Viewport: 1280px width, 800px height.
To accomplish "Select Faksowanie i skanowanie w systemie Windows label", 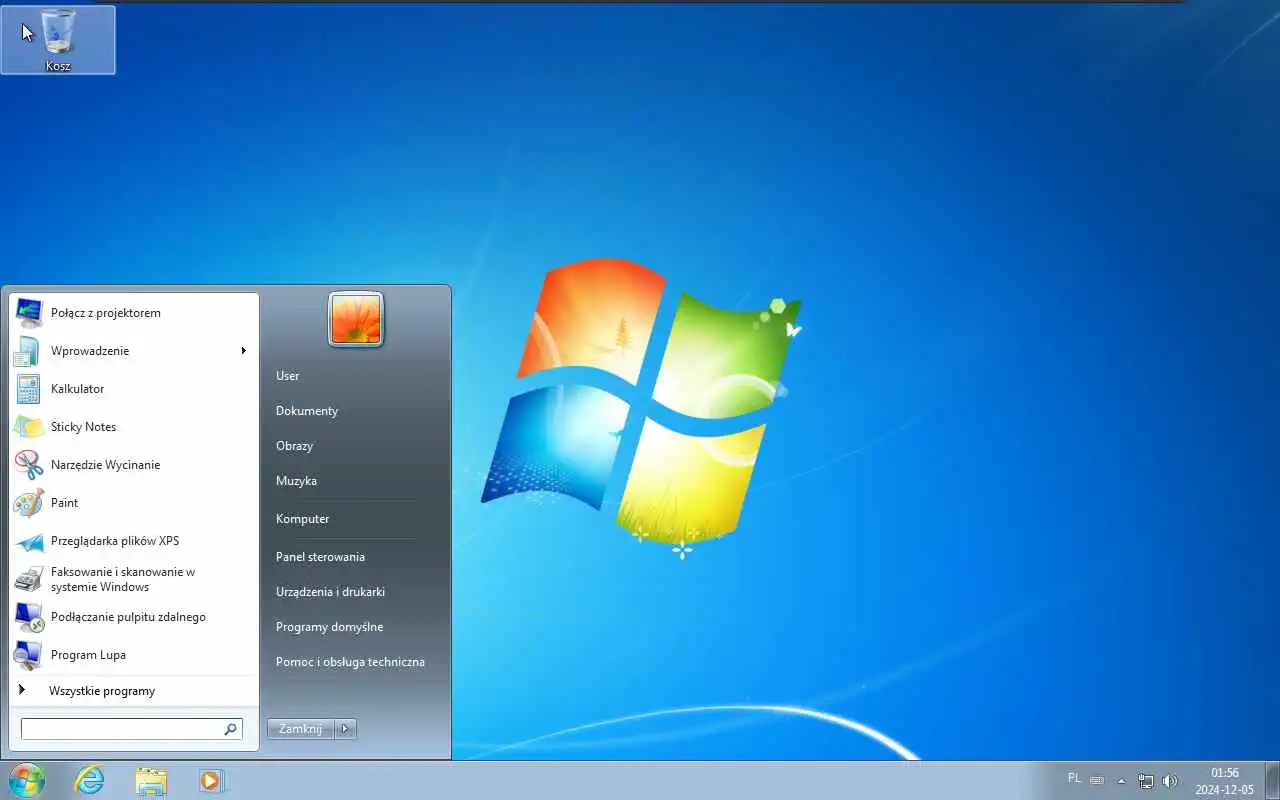I will coord(123,580).
